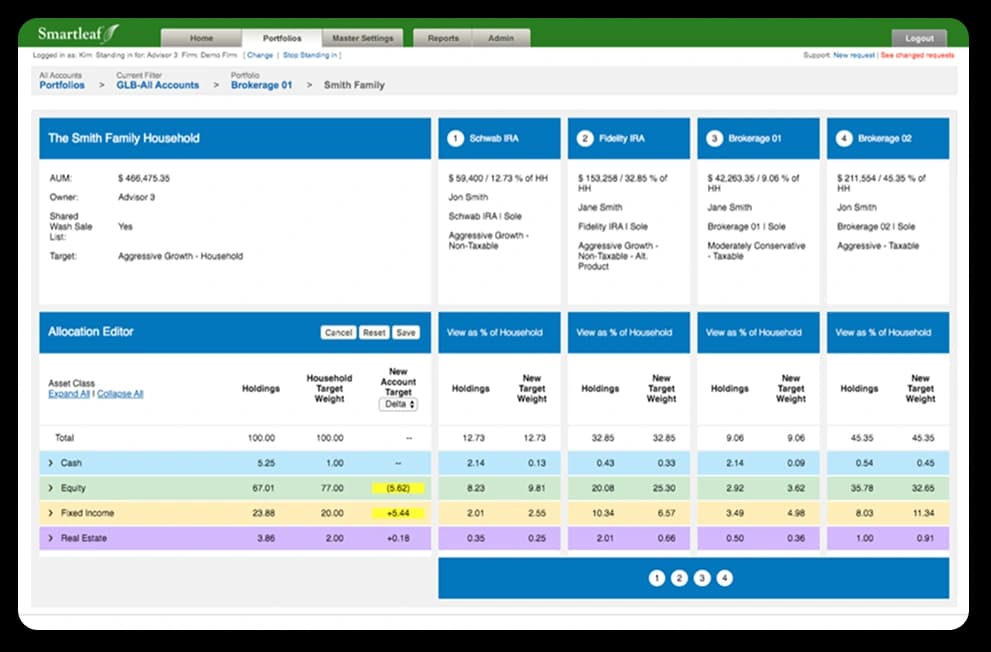991x652 pixels.
Task: Click the highlighted (5.62) Equity delta cell
Action: pyautogui.click(x=398, y=488)
